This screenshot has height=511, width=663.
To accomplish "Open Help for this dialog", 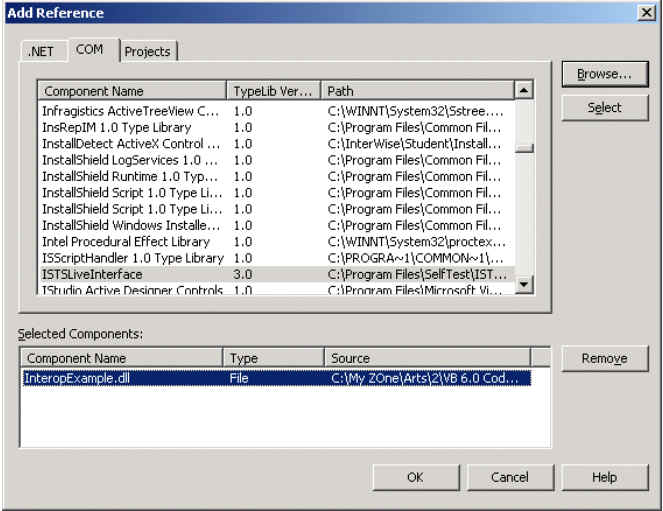I will (x=605, y=478).
